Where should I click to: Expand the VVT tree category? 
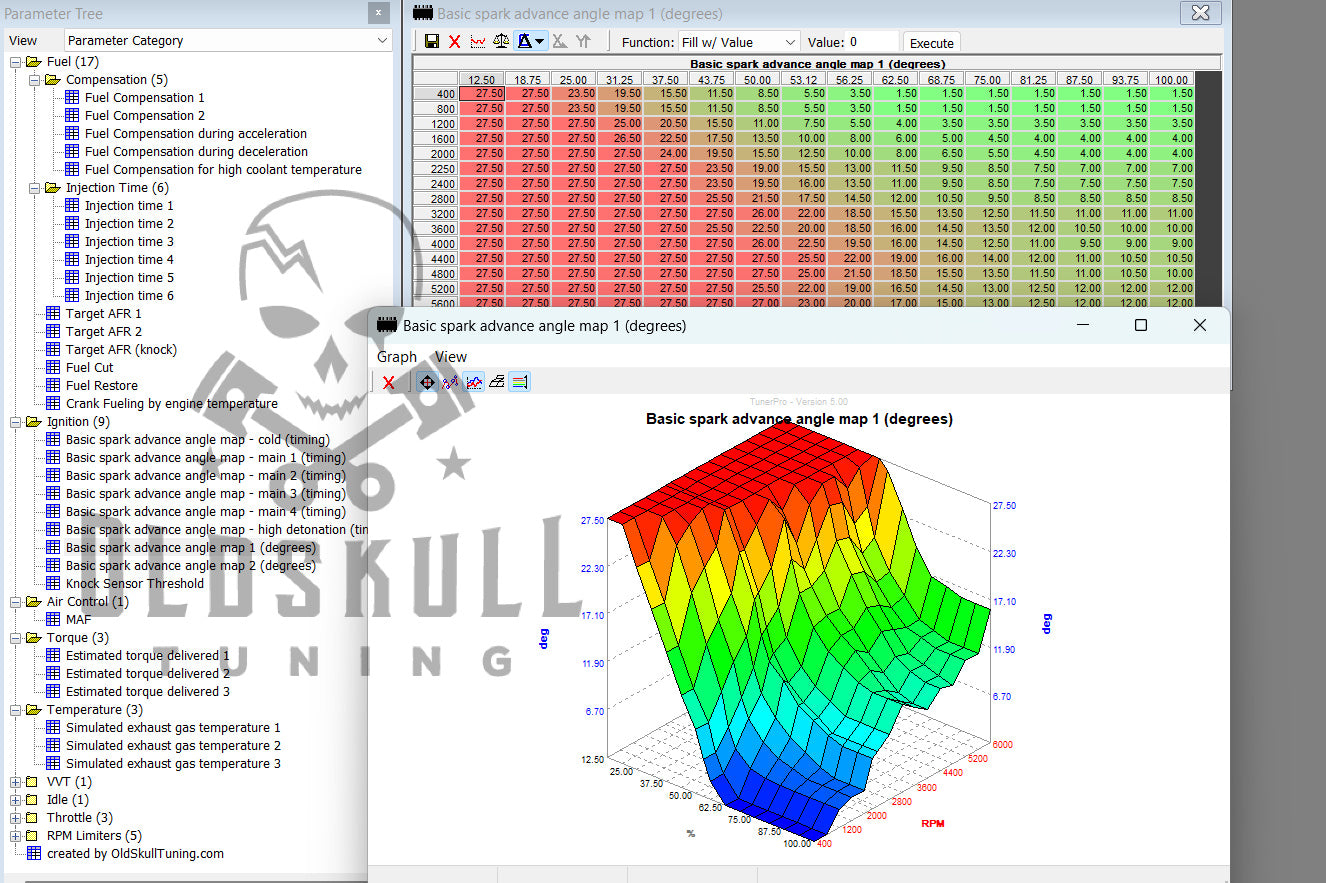pos(15,782)
